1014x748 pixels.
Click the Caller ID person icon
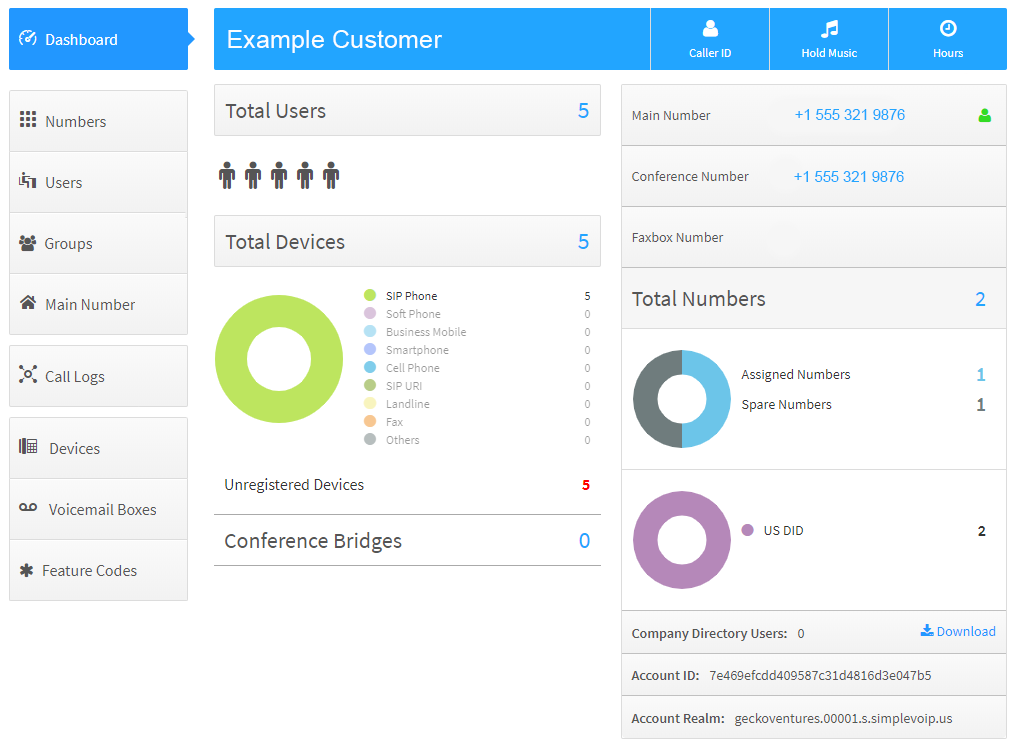pos(710,29)
